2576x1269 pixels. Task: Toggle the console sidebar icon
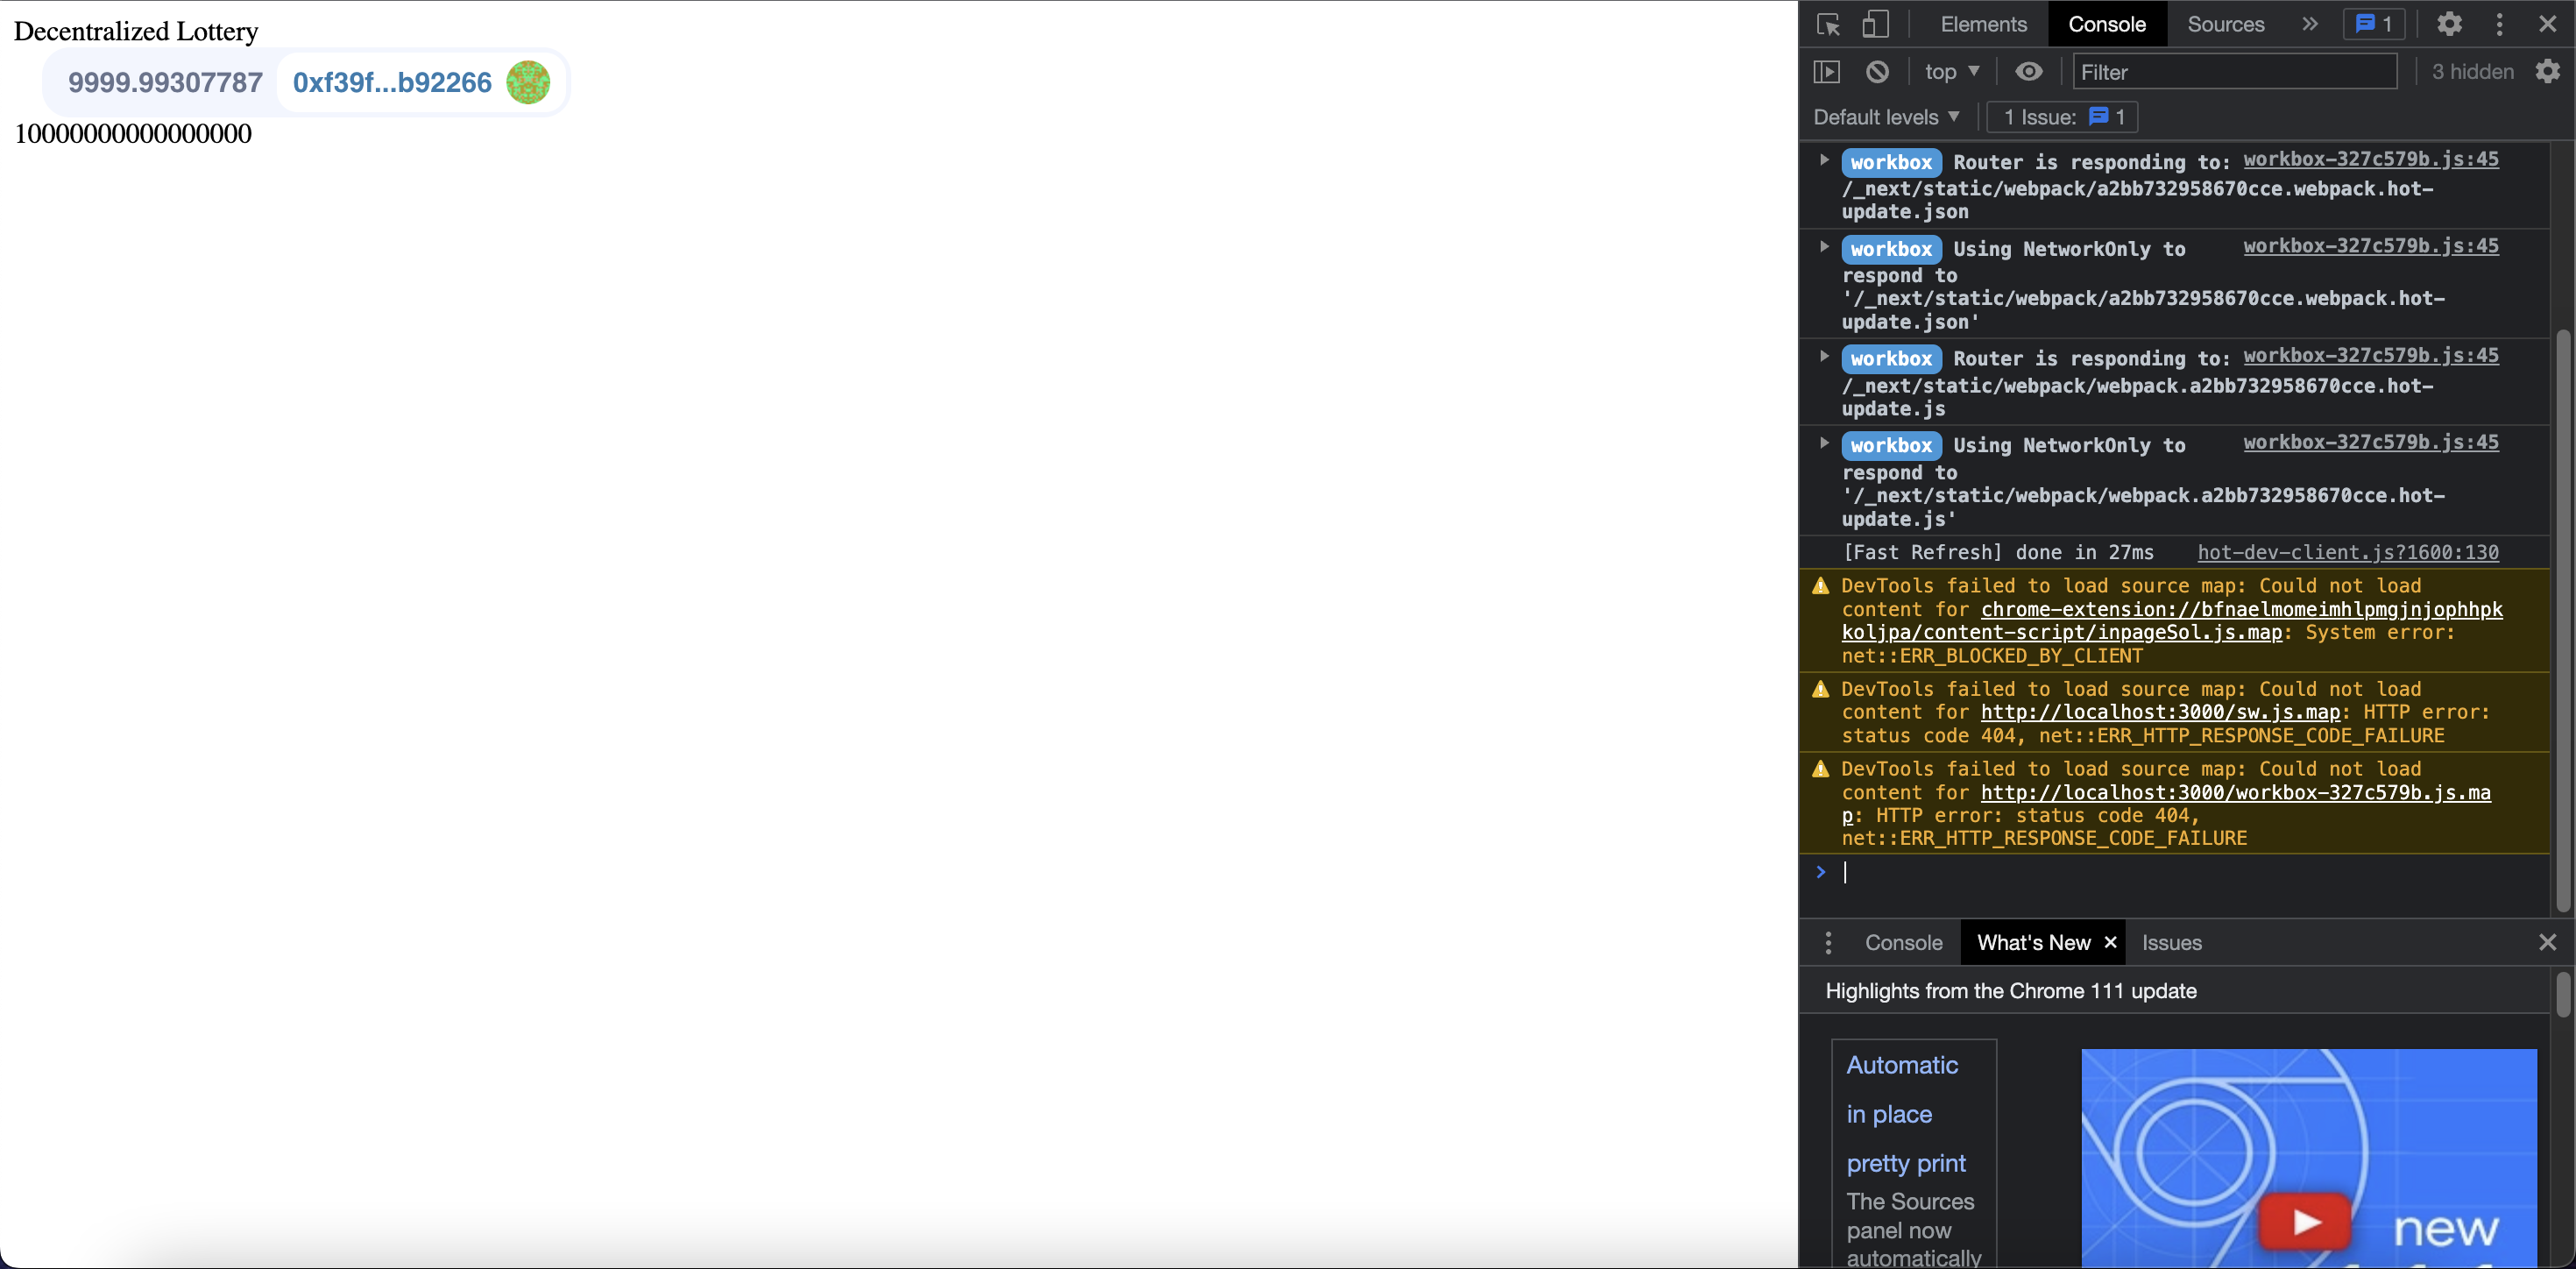1826,72
